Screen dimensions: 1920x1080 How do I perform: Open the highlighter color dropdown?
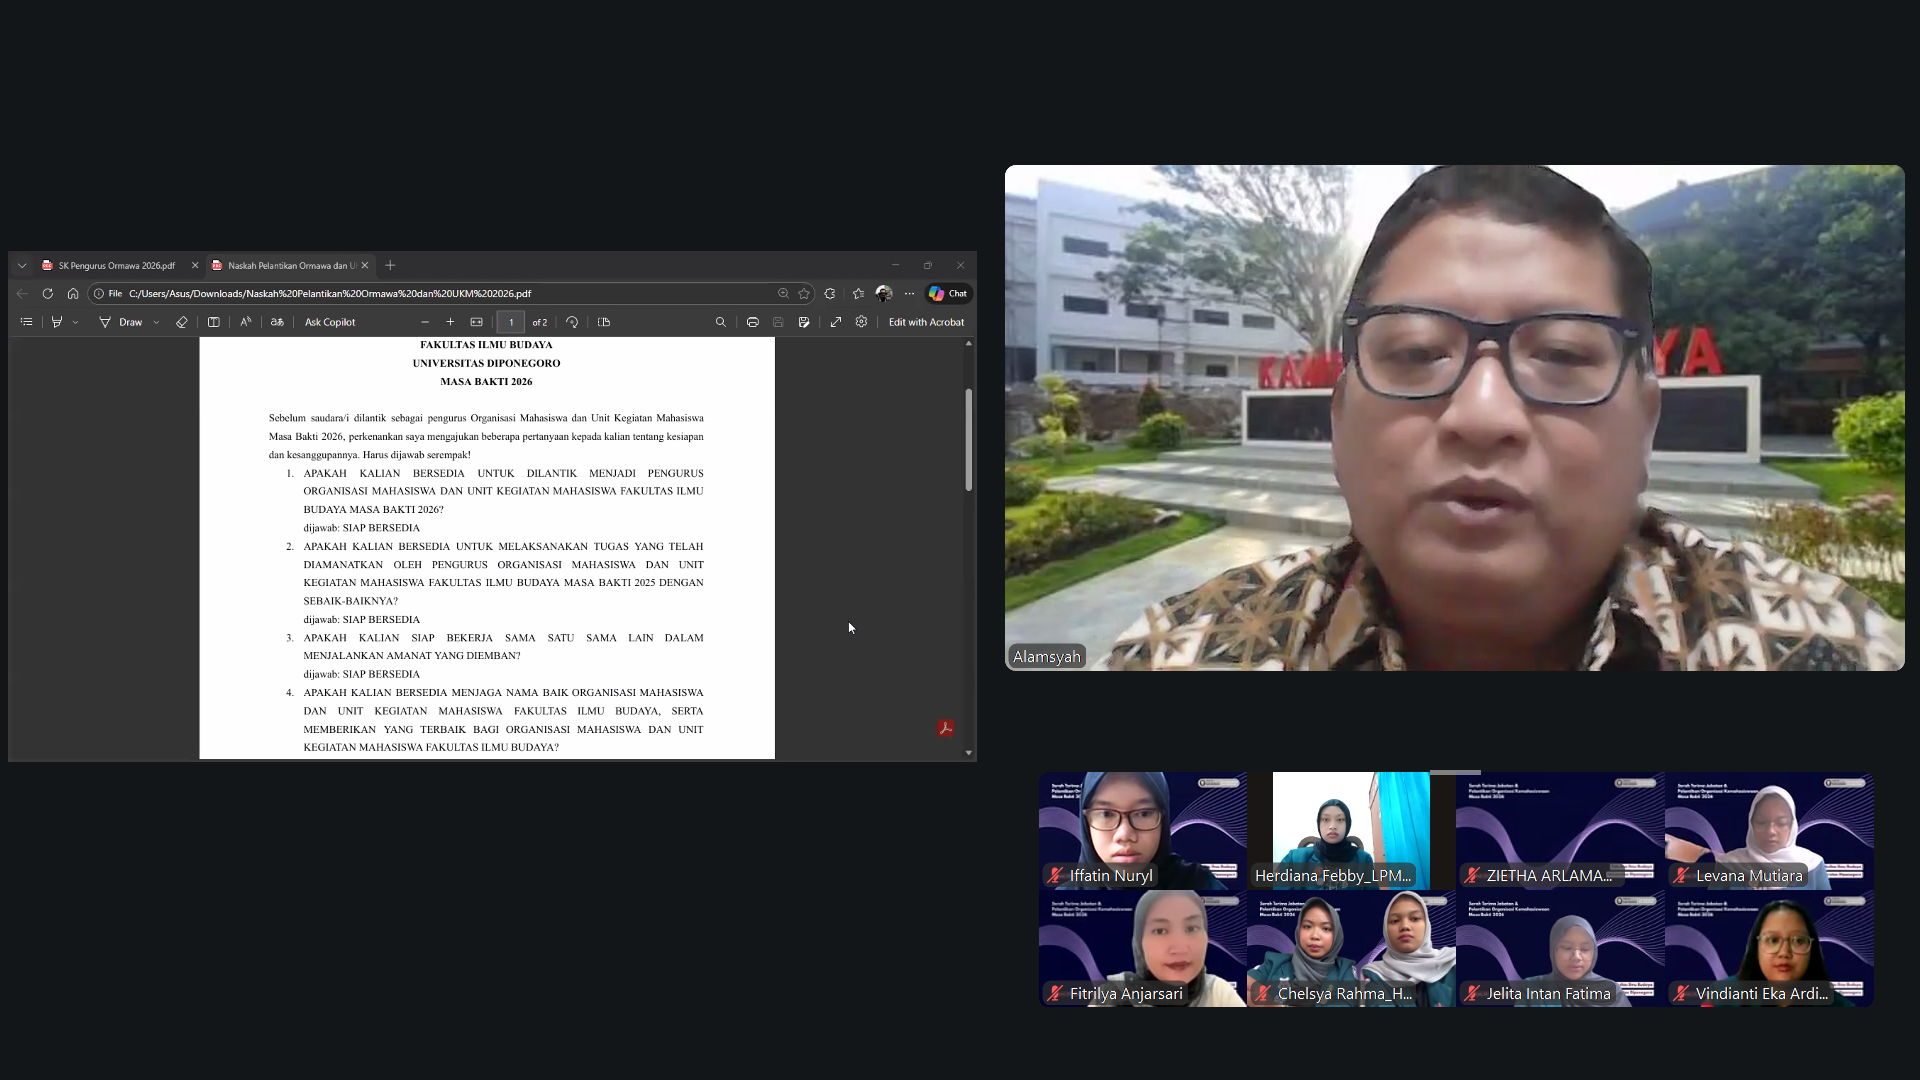pos(74,322)
